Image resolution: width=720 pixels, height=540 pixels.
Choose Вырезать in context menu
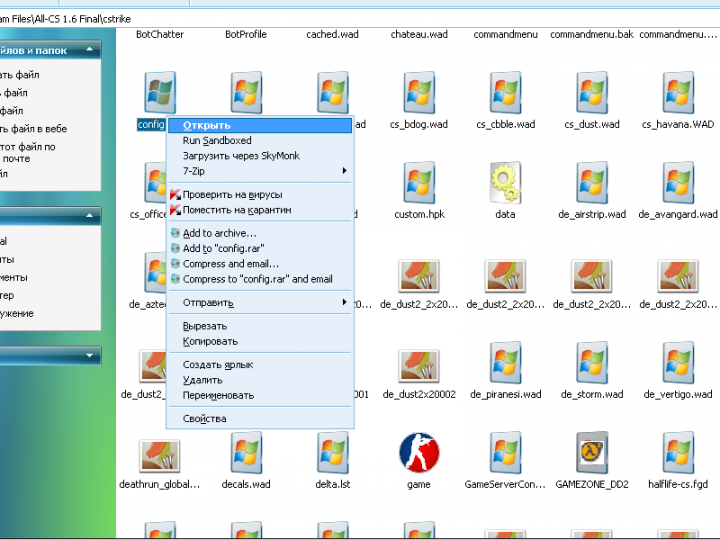[260, 326]
